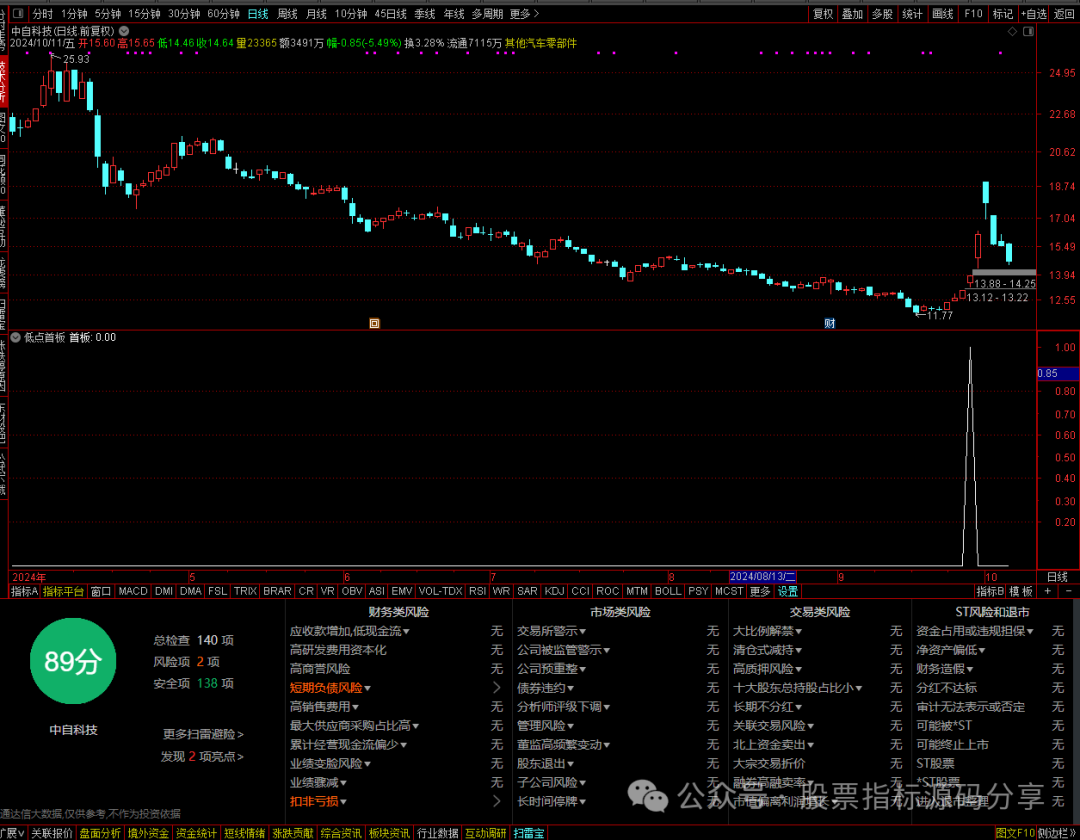Image resolution: width=1080 pixels, height=840 pixels.
Task: Zoom out chart with minus button
Action: (1068, 591)
